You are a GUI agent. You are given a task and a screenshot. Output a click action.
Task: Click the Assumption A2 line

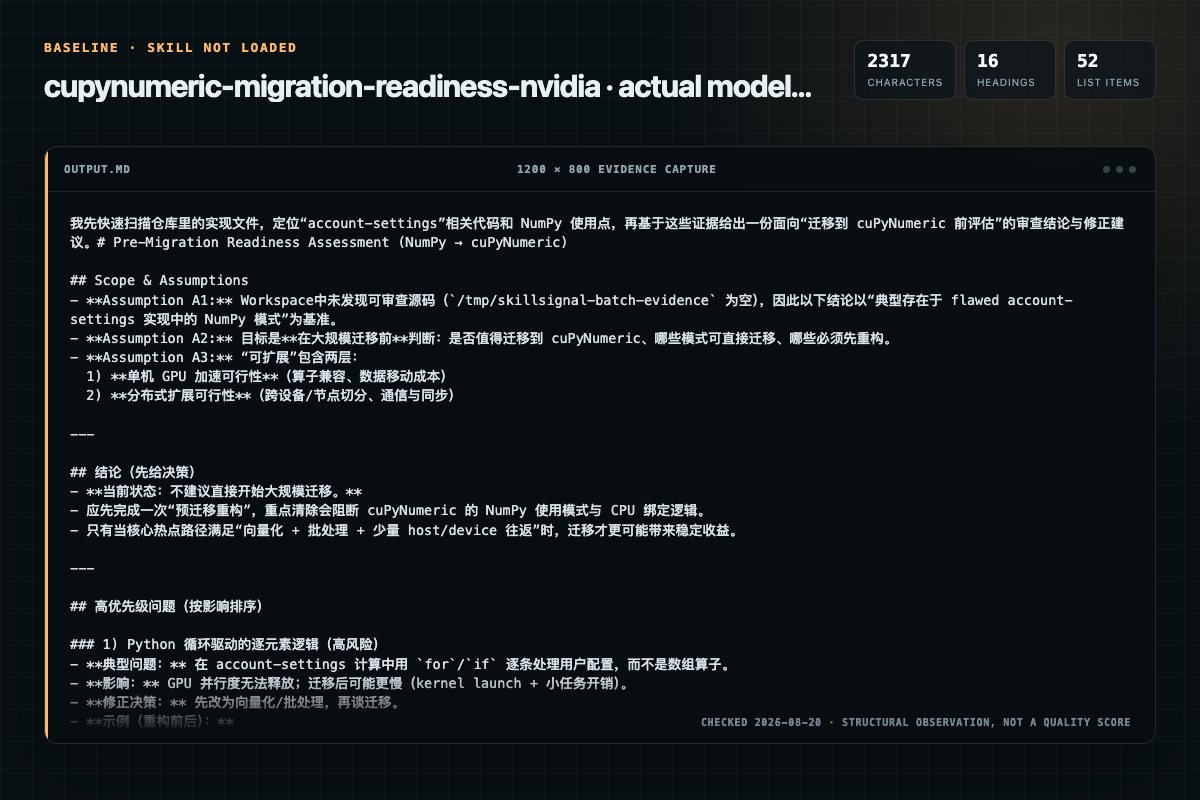(x=480, y=338)
